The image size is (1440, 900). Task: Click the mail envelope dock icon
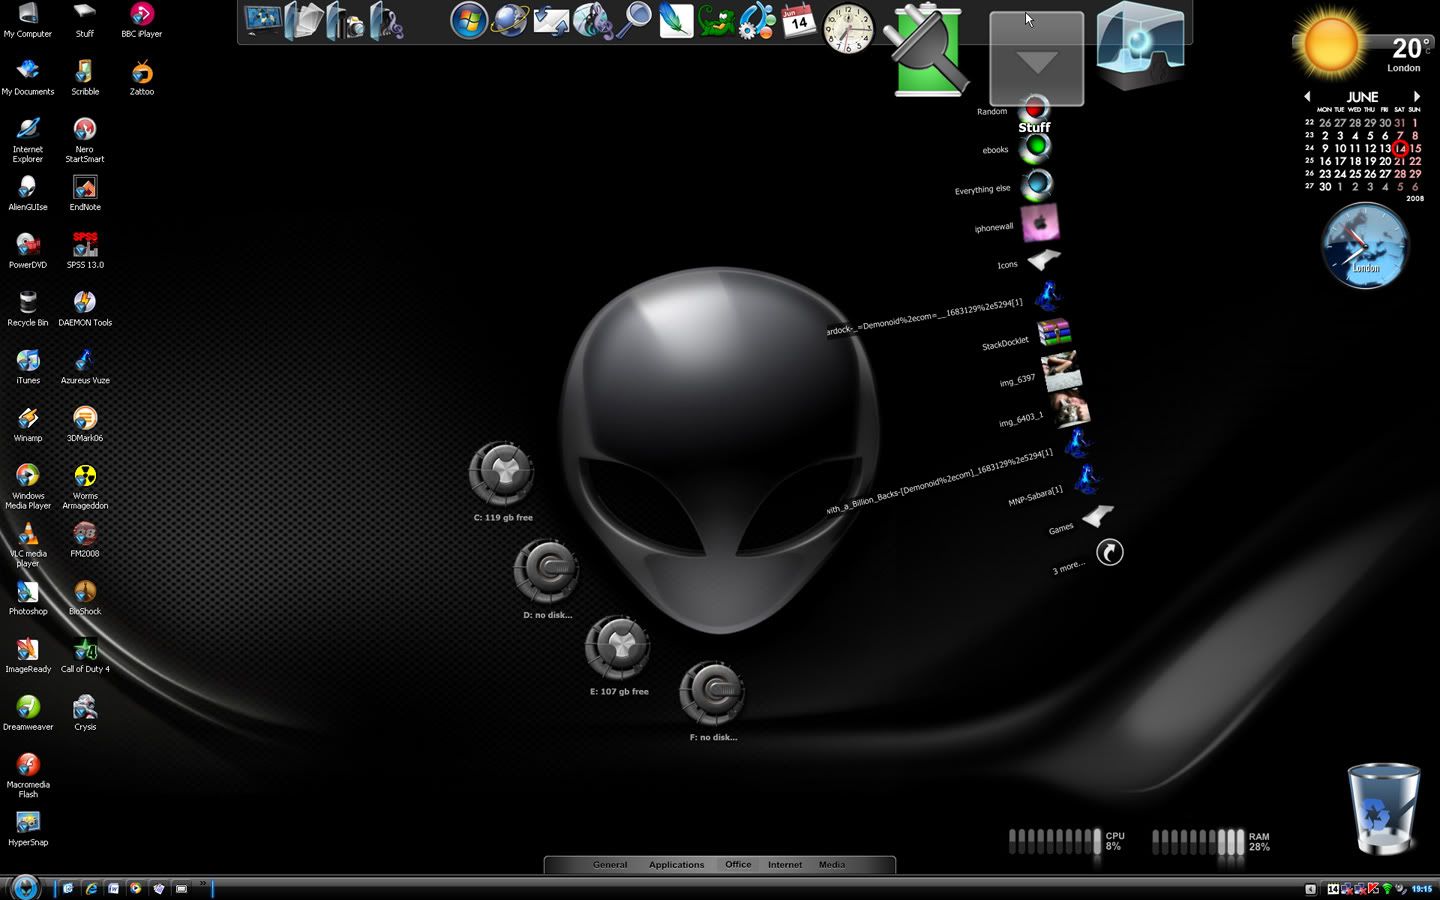coord(551,20)
